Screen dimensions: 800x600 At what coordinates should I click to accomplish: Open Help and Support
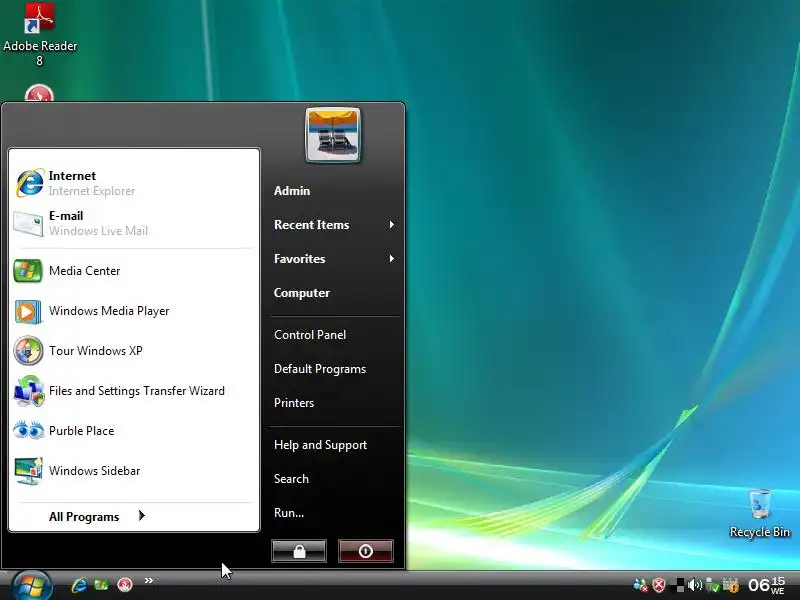click(x=320, y=445)
